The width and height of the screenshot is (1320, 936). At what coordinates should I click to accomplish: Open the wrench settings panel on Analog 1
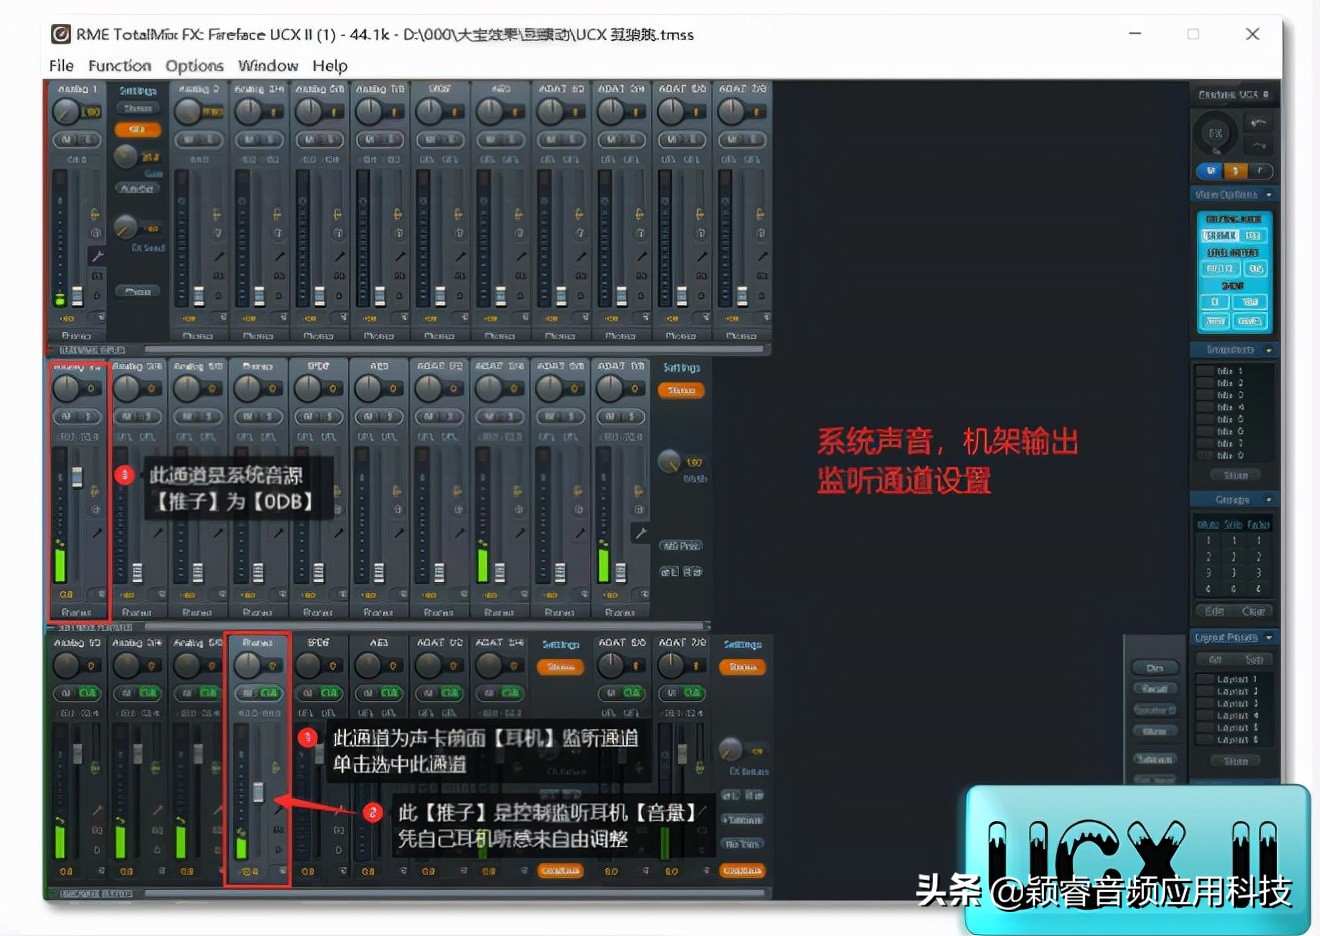(99, 253)
